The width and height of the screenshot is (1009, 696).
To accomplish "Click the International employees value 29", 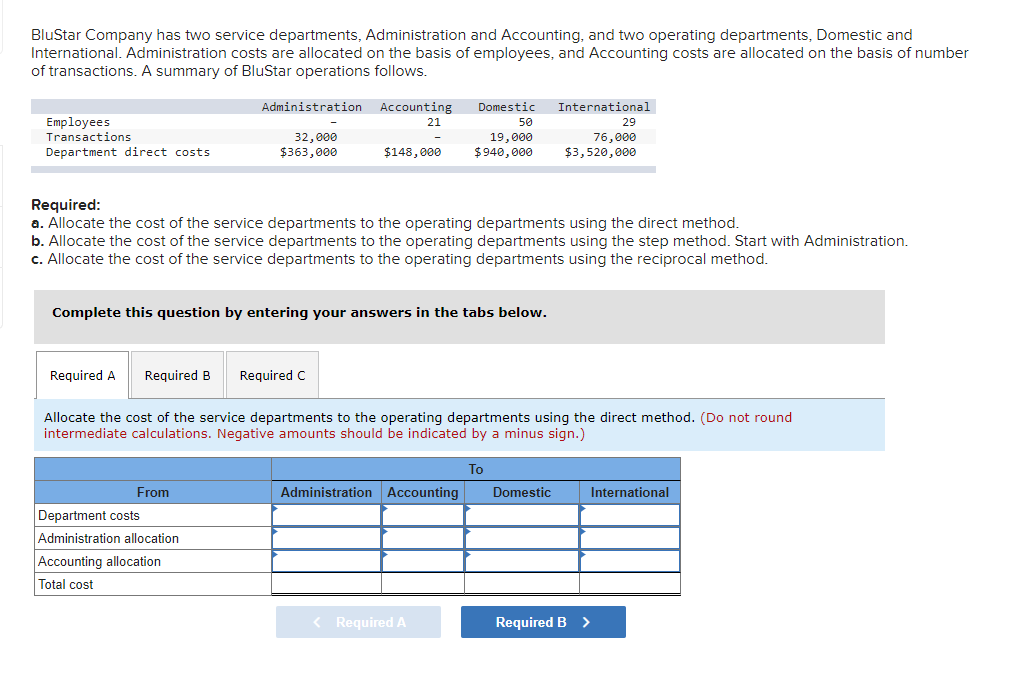I will [629, 122].
